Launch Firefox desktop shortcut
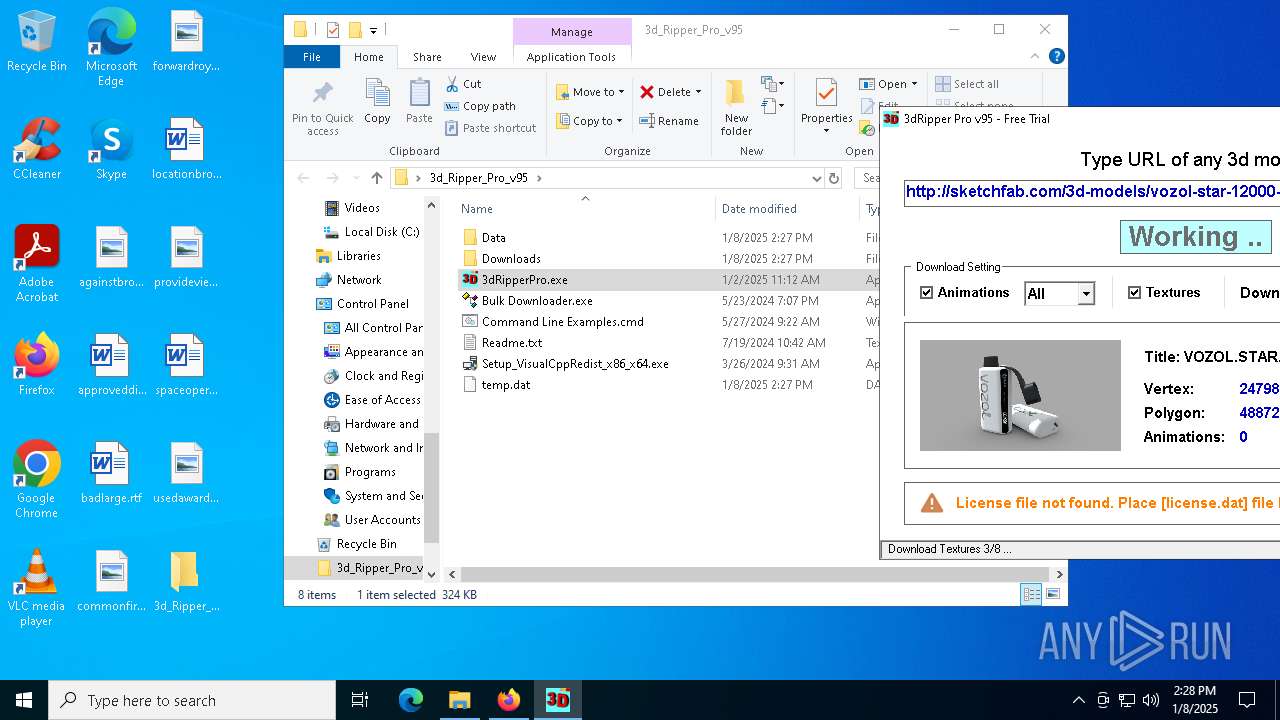Image resolution: width=1280 pixels, height=720 pixels. click(x=37, y=366)
